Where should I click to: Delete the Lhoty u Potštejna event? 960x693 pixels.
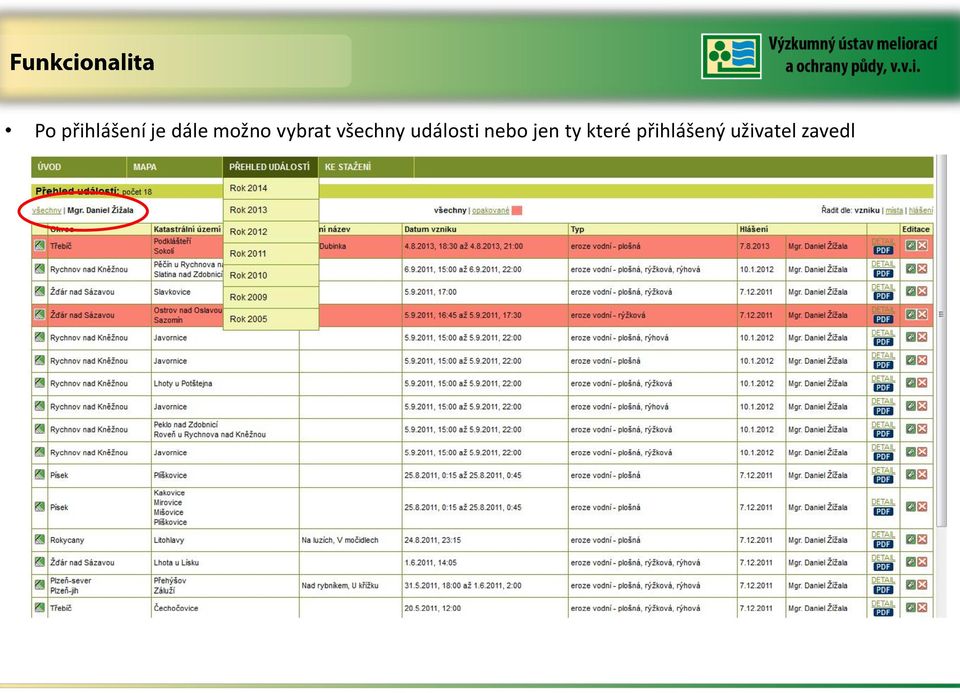pos(922,383)
